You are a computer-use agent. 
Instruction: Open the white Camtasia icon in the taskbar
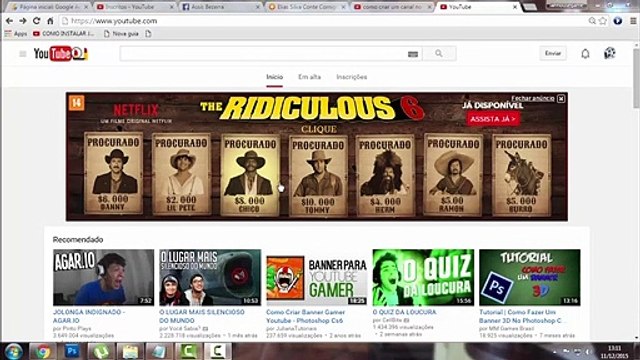coord(218,351)
